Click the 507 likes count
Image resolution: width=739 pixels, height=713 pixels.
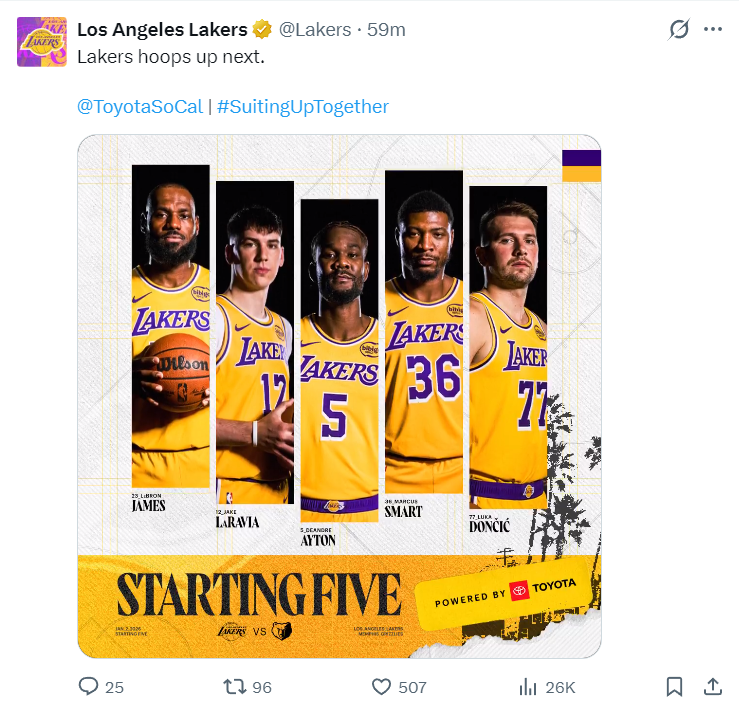tap(412, 687)
